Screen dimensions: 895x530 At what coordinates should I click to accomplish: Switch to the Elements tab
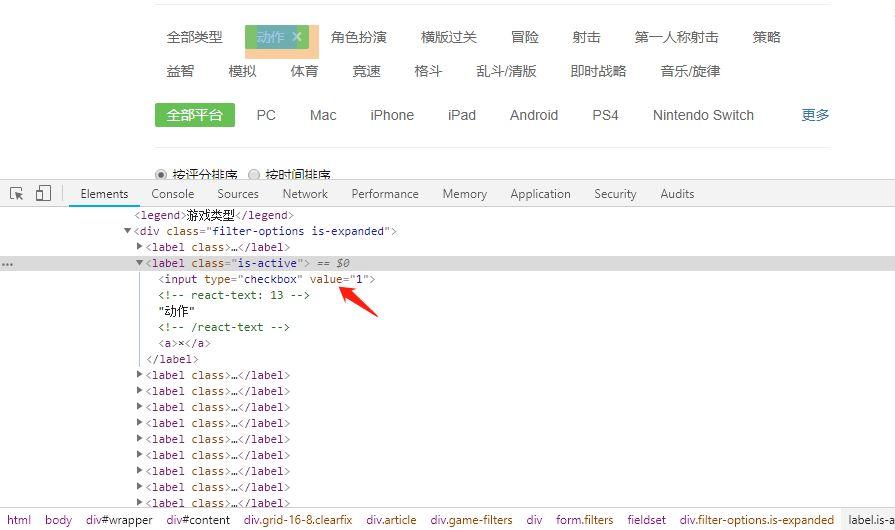[104, 194]
